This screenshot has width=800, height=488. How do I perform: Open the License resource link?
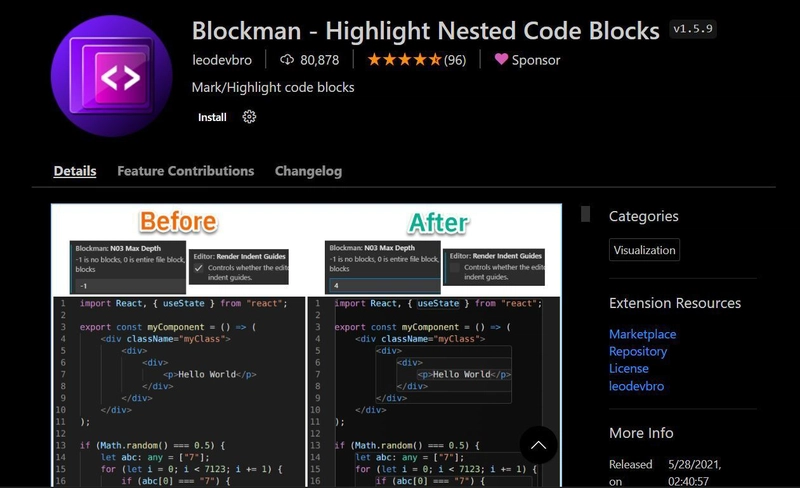(x=629, y=369)
